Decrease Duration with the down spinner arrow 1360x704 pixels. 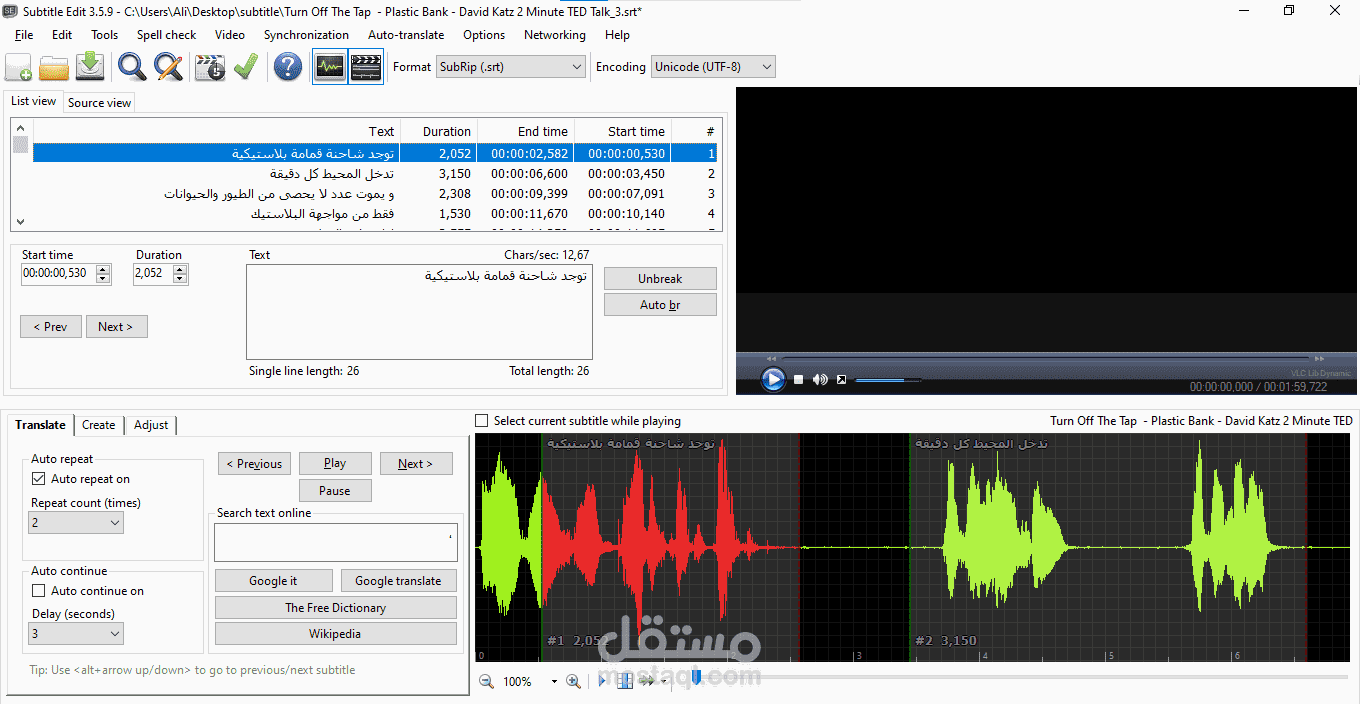click(x=180, y=279)
